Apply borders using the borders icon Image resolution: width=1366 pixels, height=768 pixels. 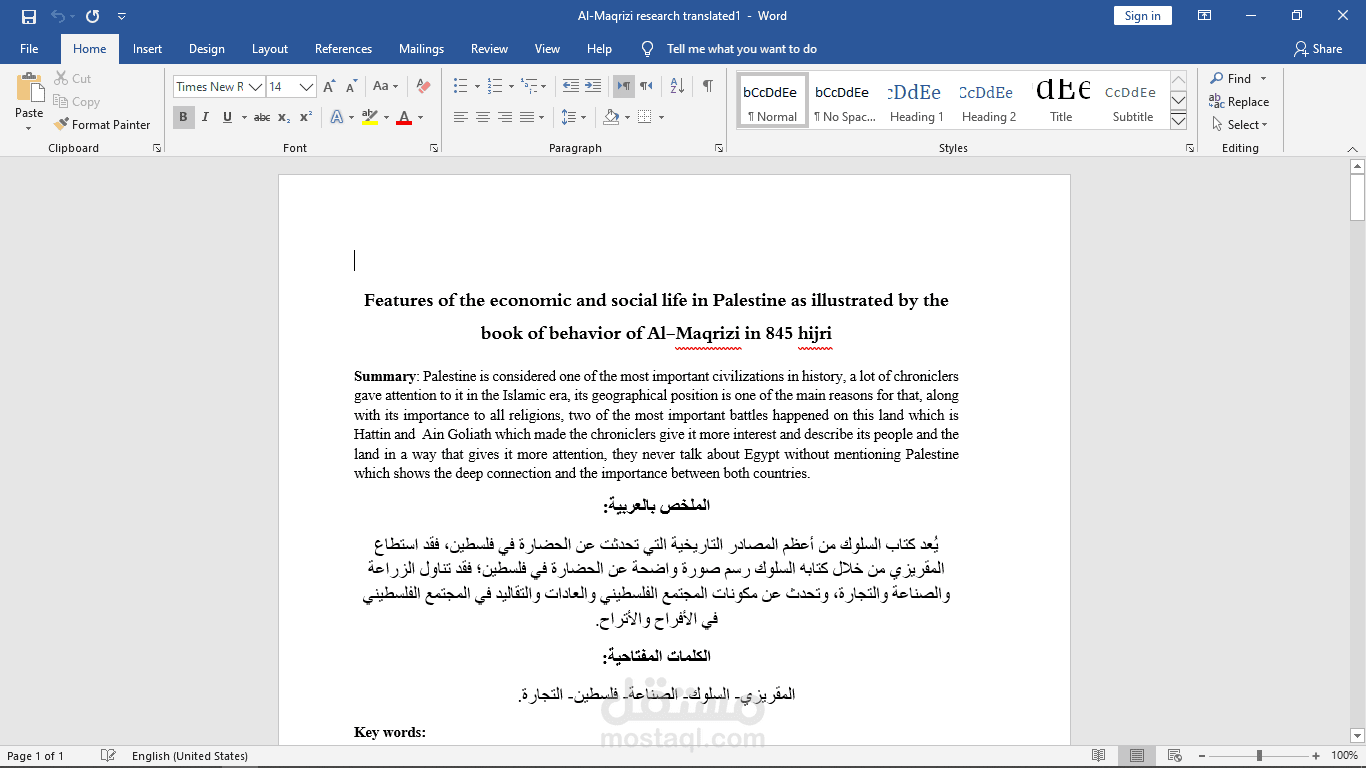tap(645, 117)
